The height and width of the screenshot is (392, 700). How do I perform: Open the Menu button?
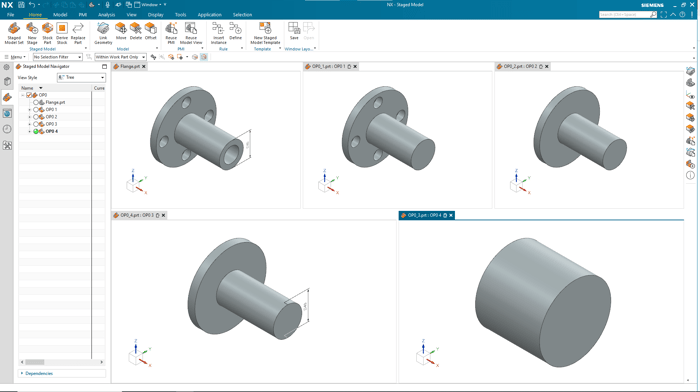(x=15, y=57)
